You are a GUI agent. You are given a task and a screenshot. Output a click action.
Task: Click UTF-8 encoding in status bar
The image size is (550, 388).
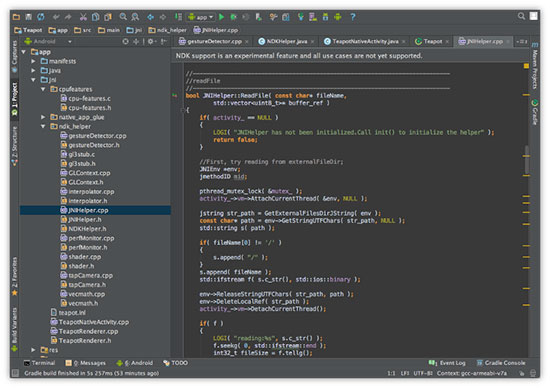(x=423, y=373)
